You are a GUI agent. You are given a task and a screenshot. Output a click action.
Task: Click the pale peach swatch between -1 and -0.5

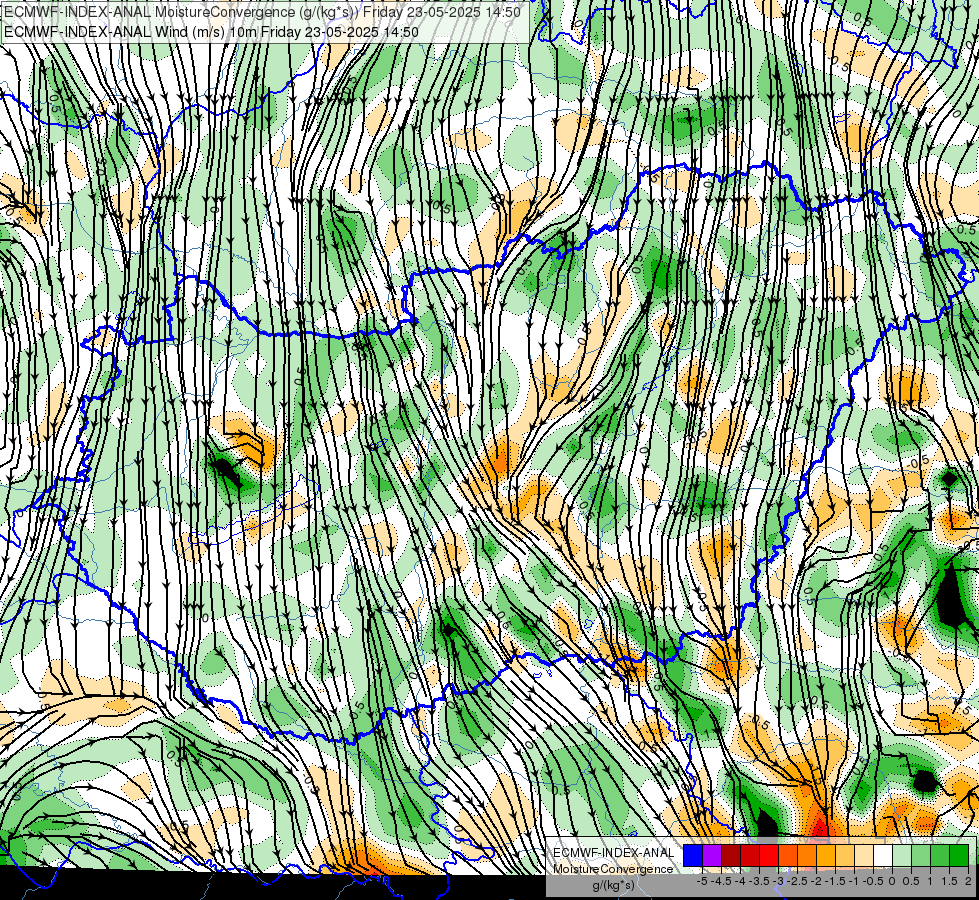864,855
